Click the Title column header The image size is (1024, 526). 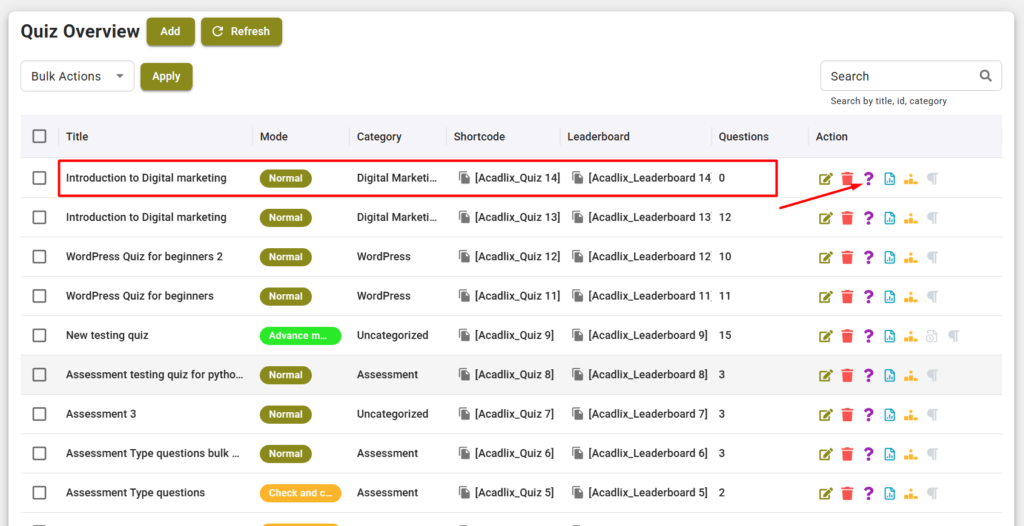click(x=77, y=137)
